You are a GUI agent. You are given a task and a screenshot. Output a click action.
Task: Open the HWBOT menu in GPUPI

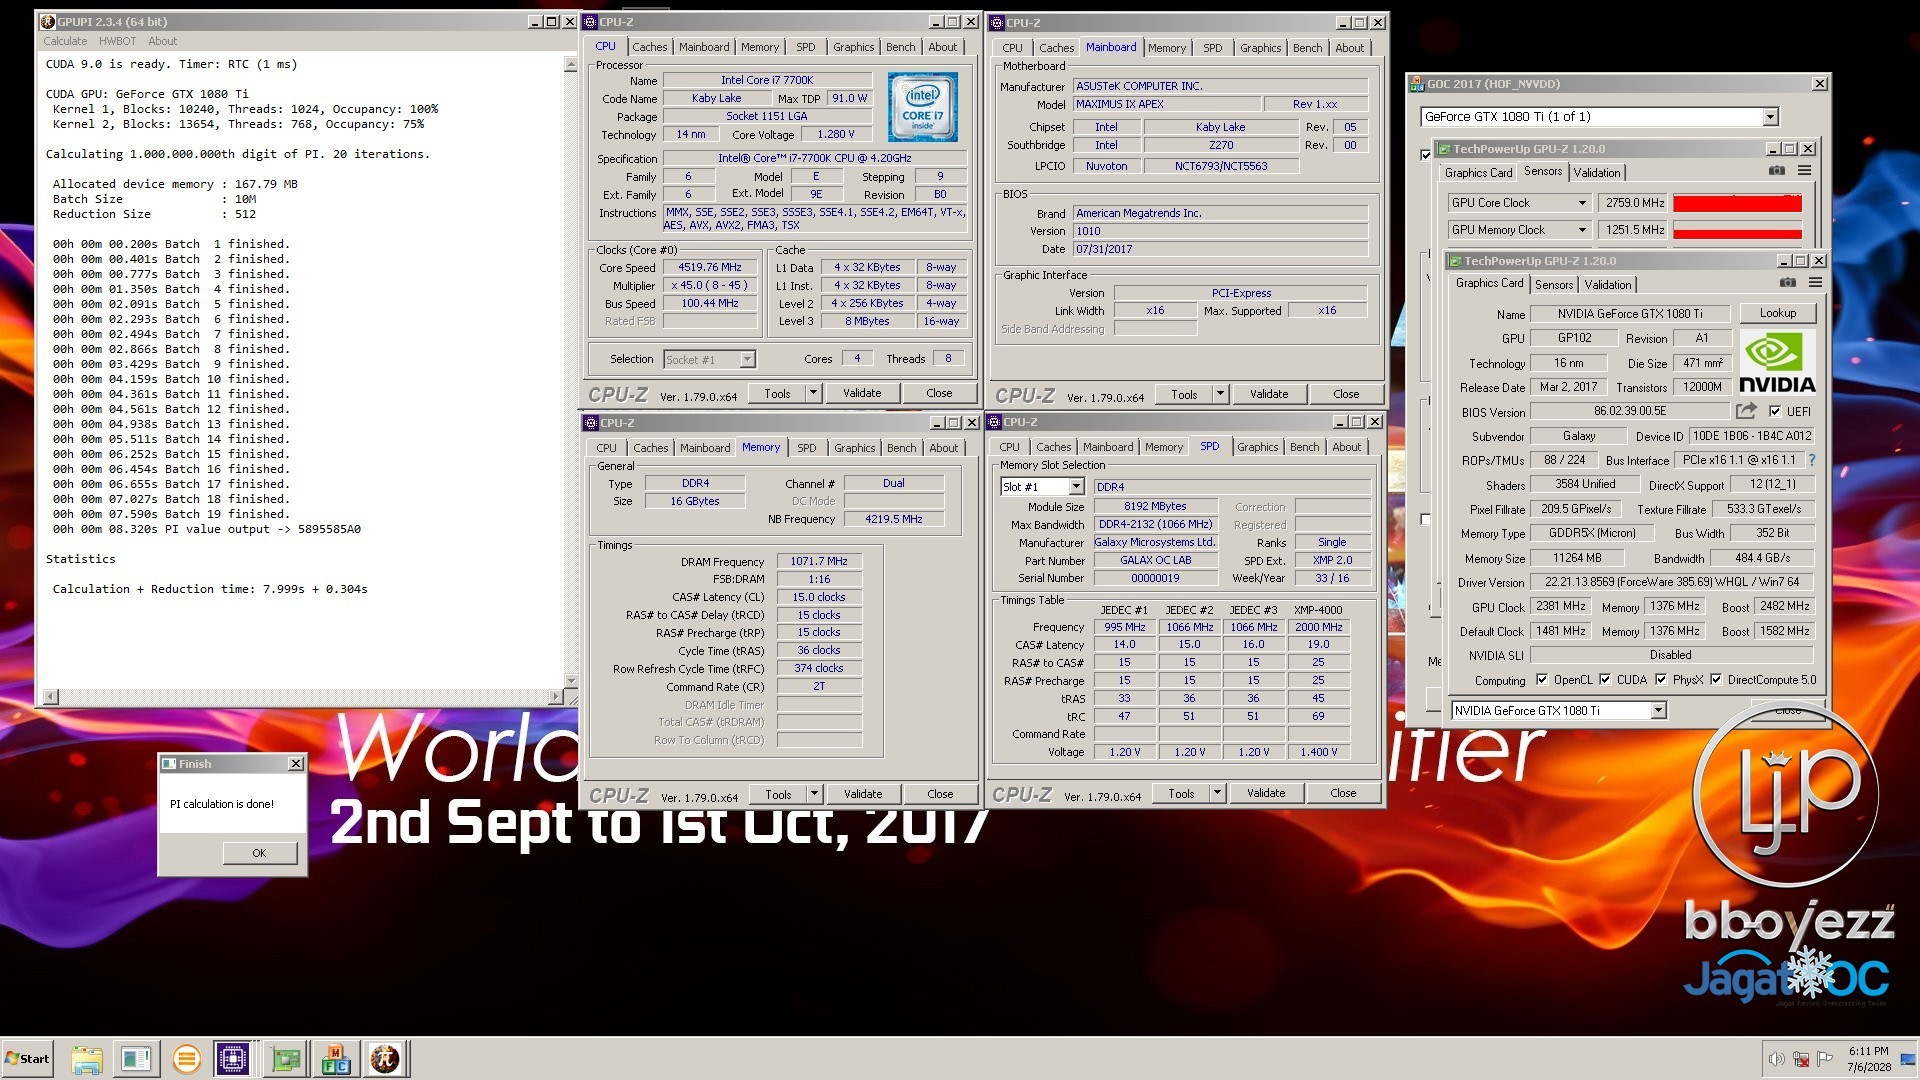(x=117, y=41)
